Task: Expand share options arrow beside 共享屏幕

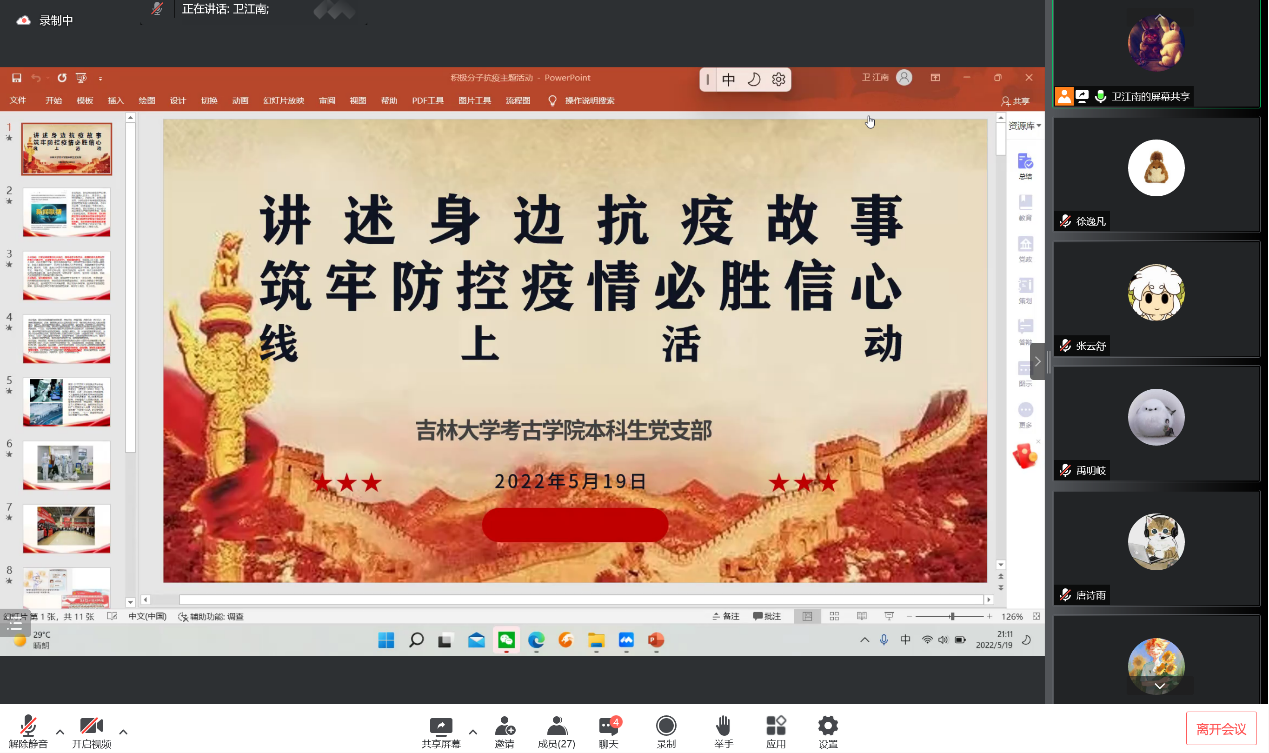Action: pos(473,731)
